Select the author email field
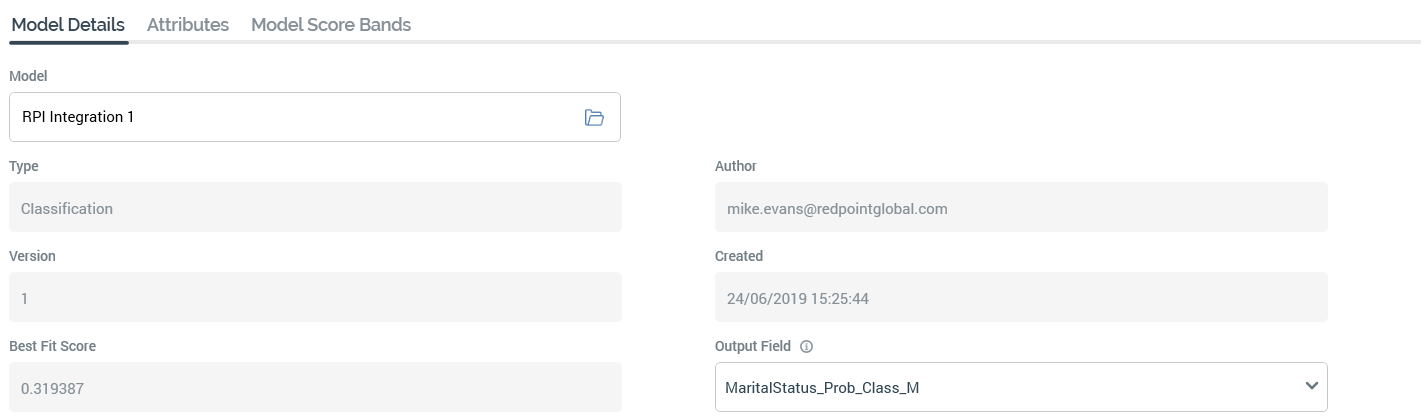 pos(1020,208)
